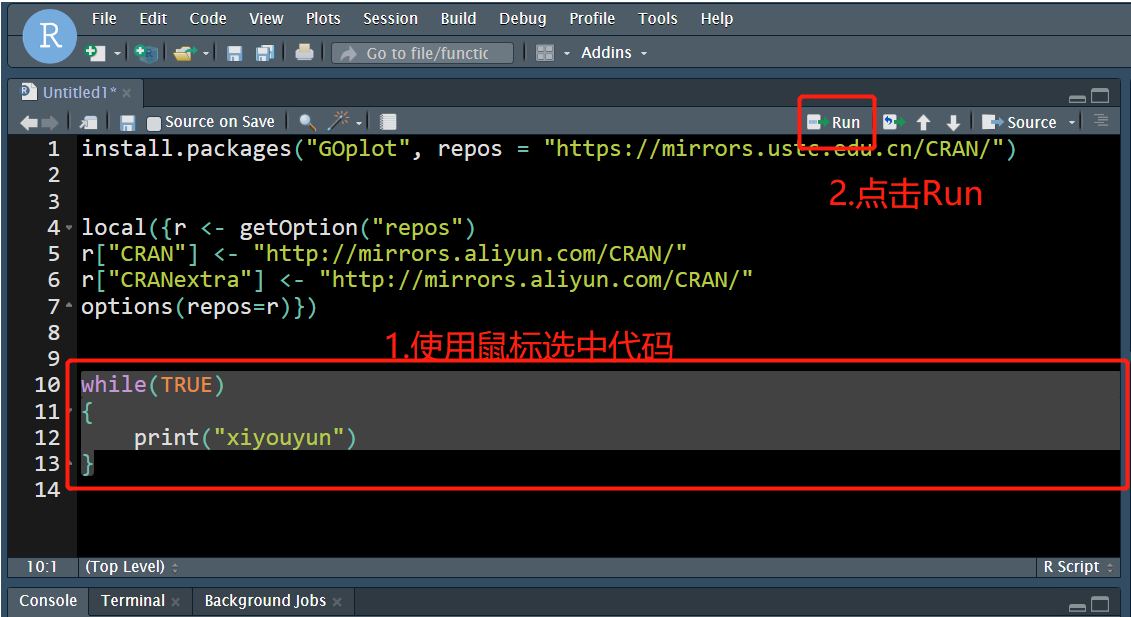Viewport: 1131px width, 617px height.
Task: Click Re-run previous code region icon
Action: click(x=893, y=122)
